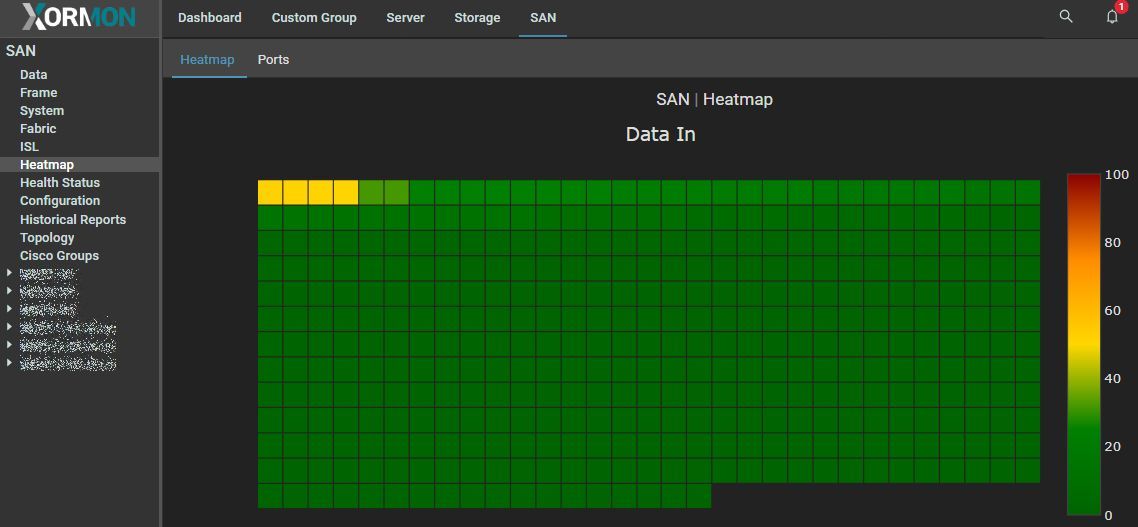Open the Server menu item
The height and width of the screenshot is (527, 1138).
pos(405,18)
